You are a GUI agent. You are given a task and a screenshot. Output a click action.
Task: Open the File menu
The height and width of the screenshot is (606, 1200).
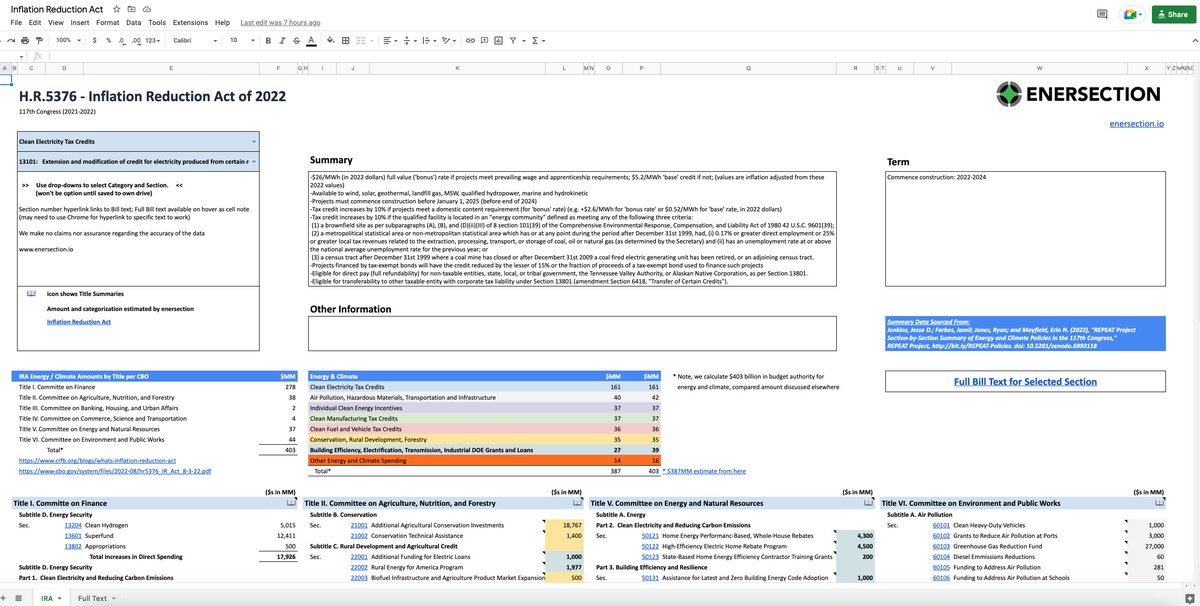[x=16, y=22]
